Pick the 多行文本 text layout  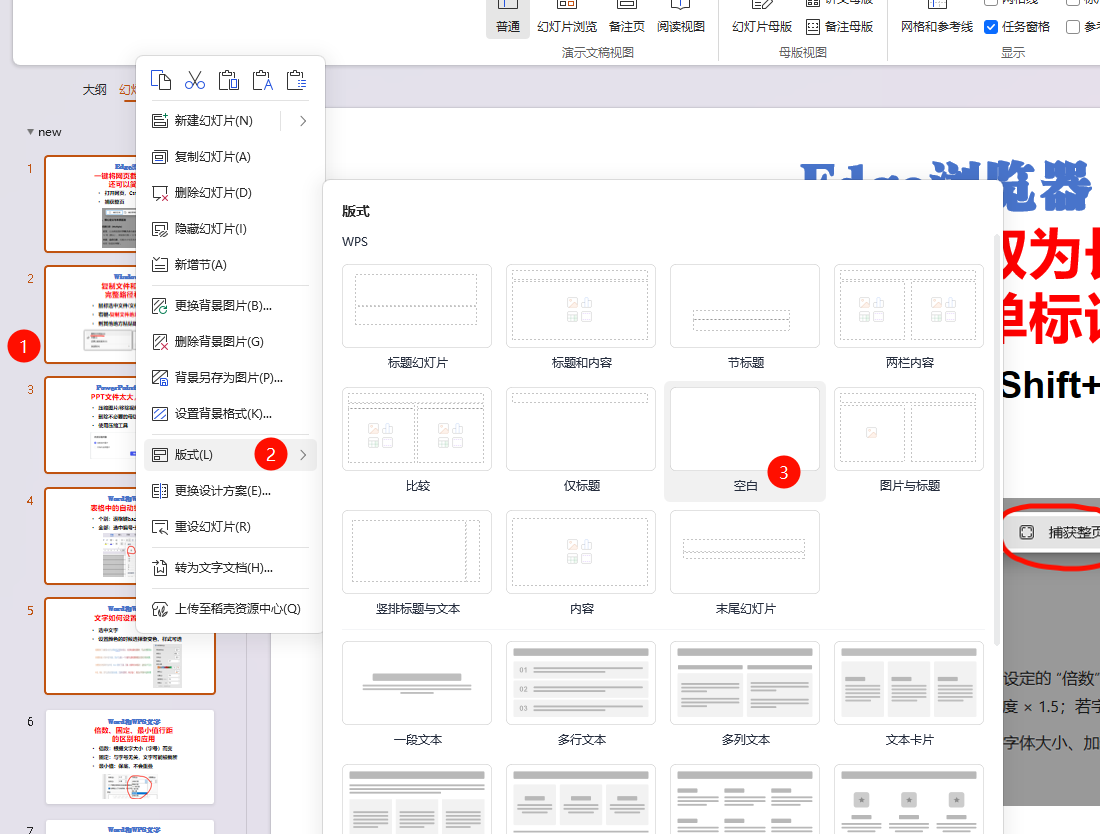[x=581, y=683]
